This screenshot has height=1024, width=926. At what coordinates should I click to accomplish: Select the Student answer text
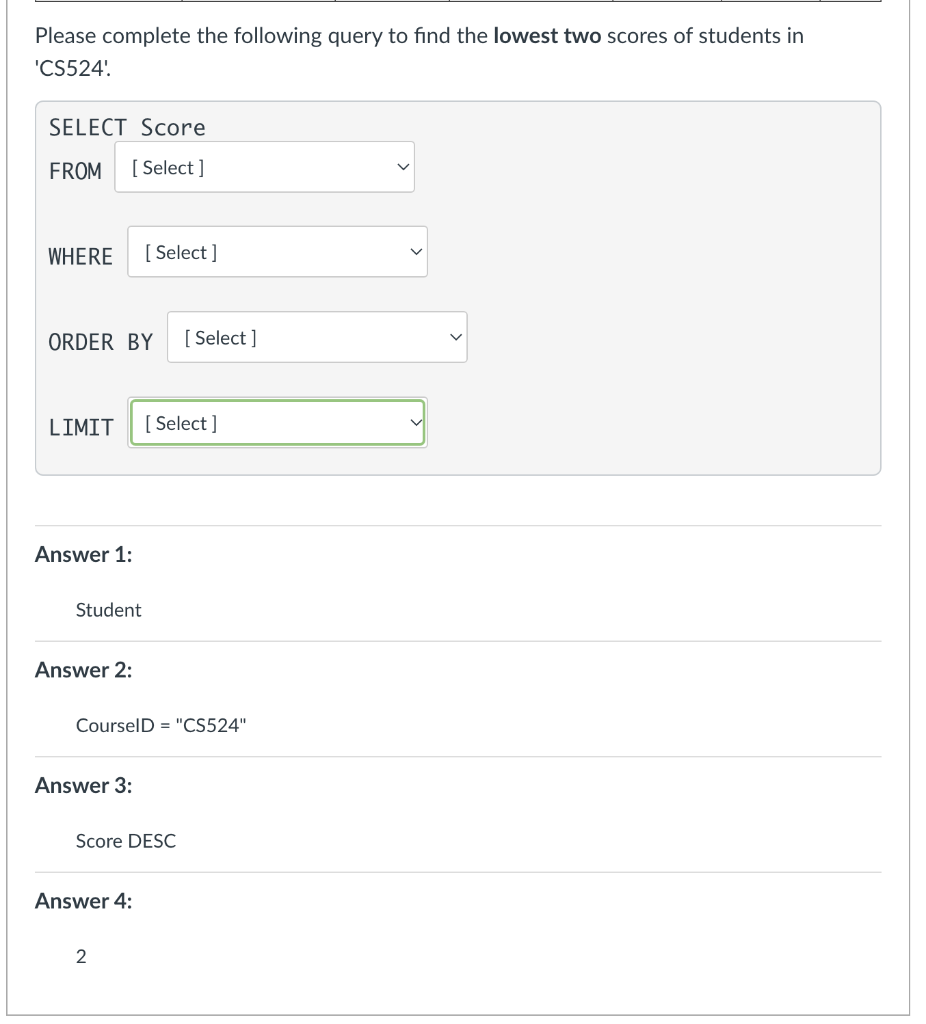pos(108,610)
